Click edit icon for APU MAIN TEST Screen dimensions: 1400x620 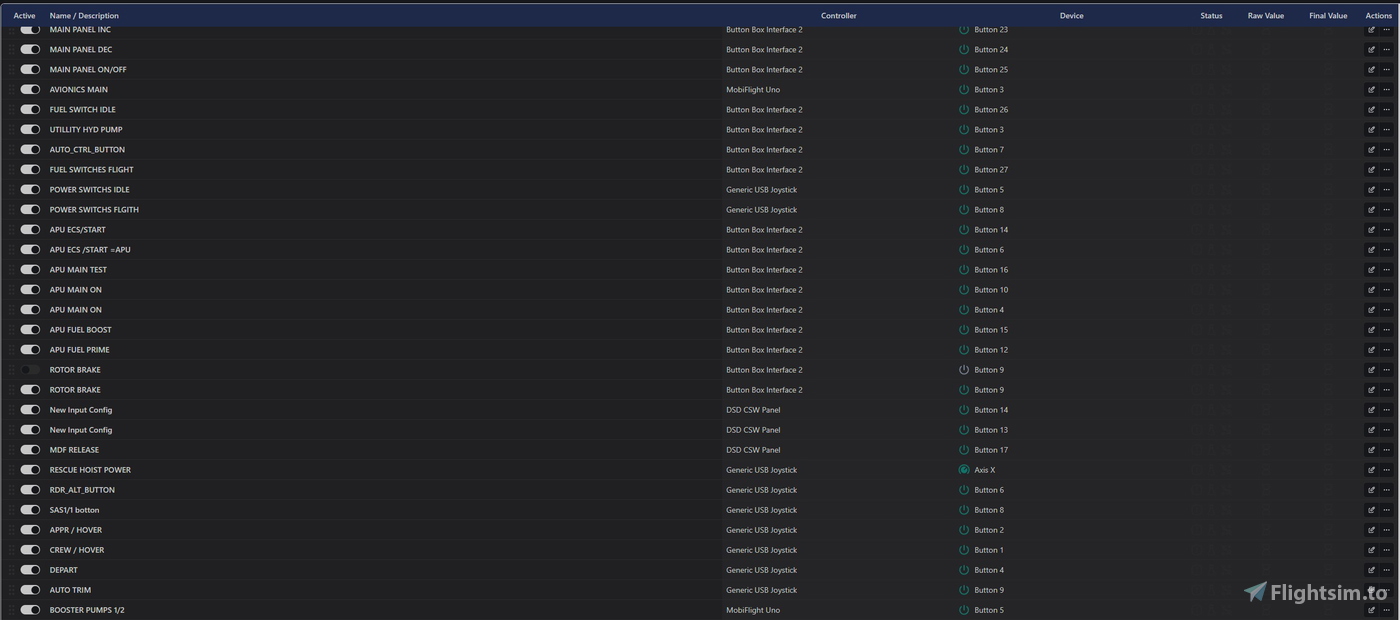point(1371,270)
